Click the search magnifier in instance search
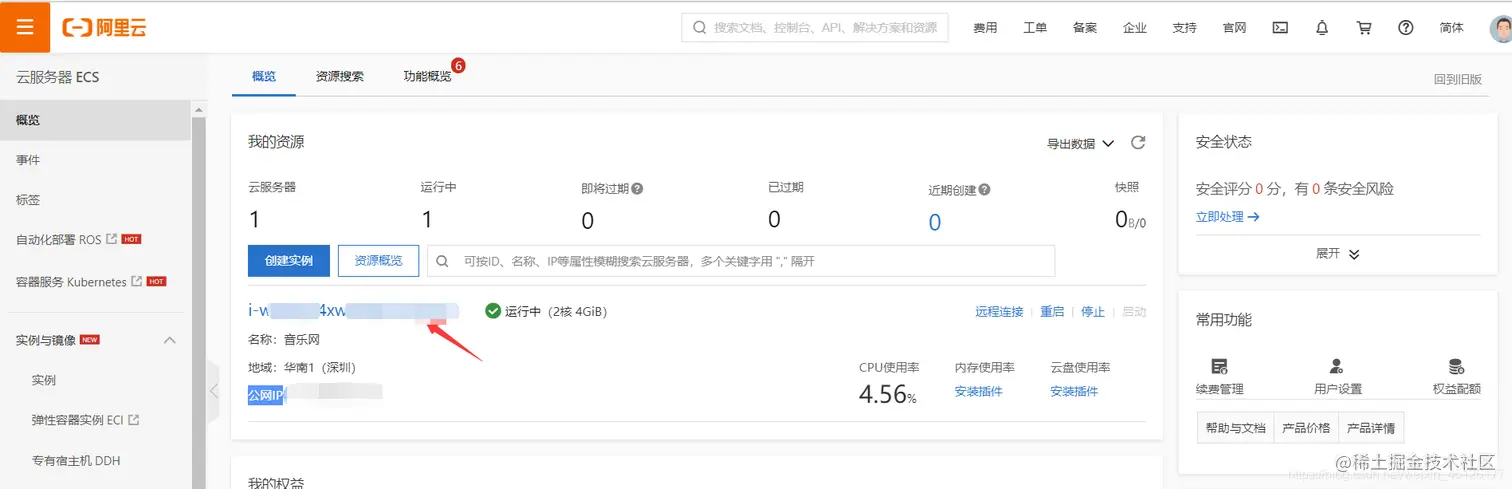 [x=444, y=261]
